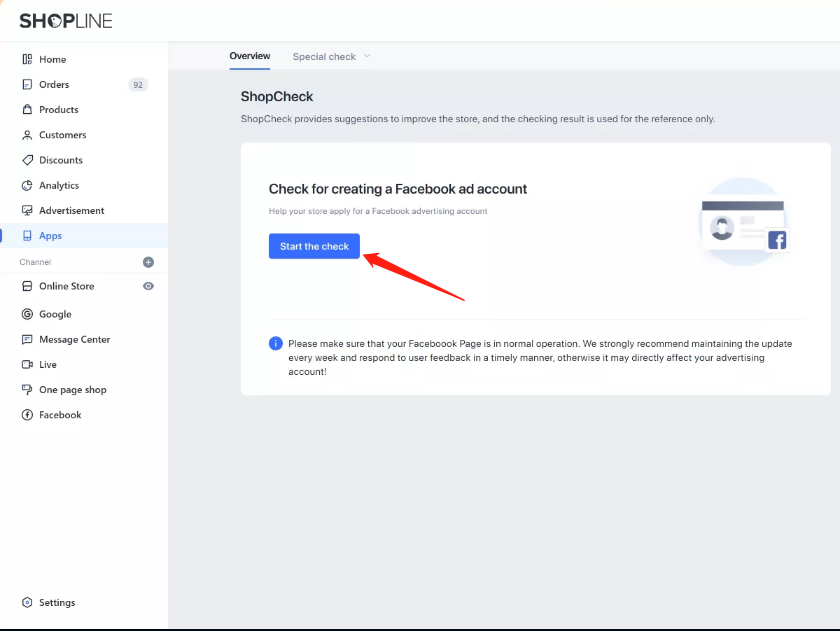Click the Settings gear icon
This screenshot has height=631, width=840.
(x=27, y=603)
